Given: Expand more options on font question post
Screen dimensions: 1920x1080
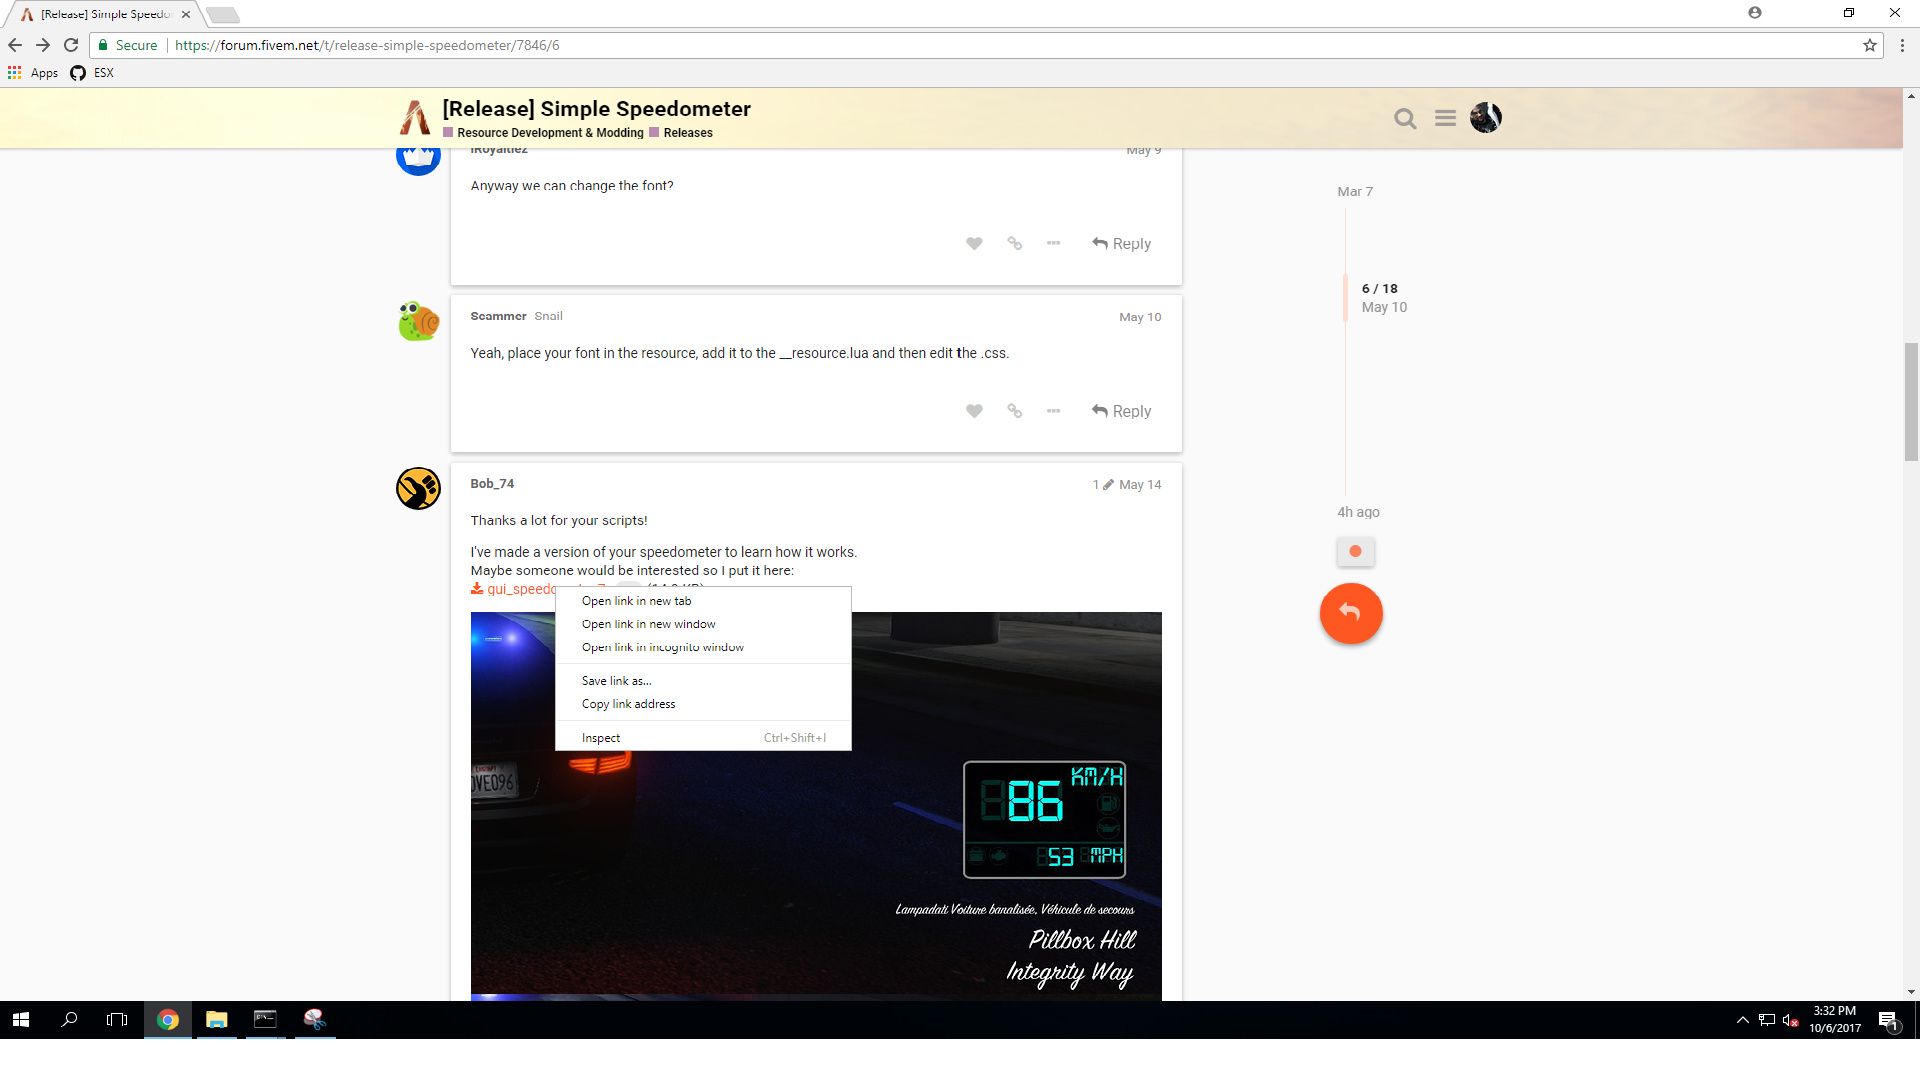Looking at the screenshot, I should tap(1053, 244).
